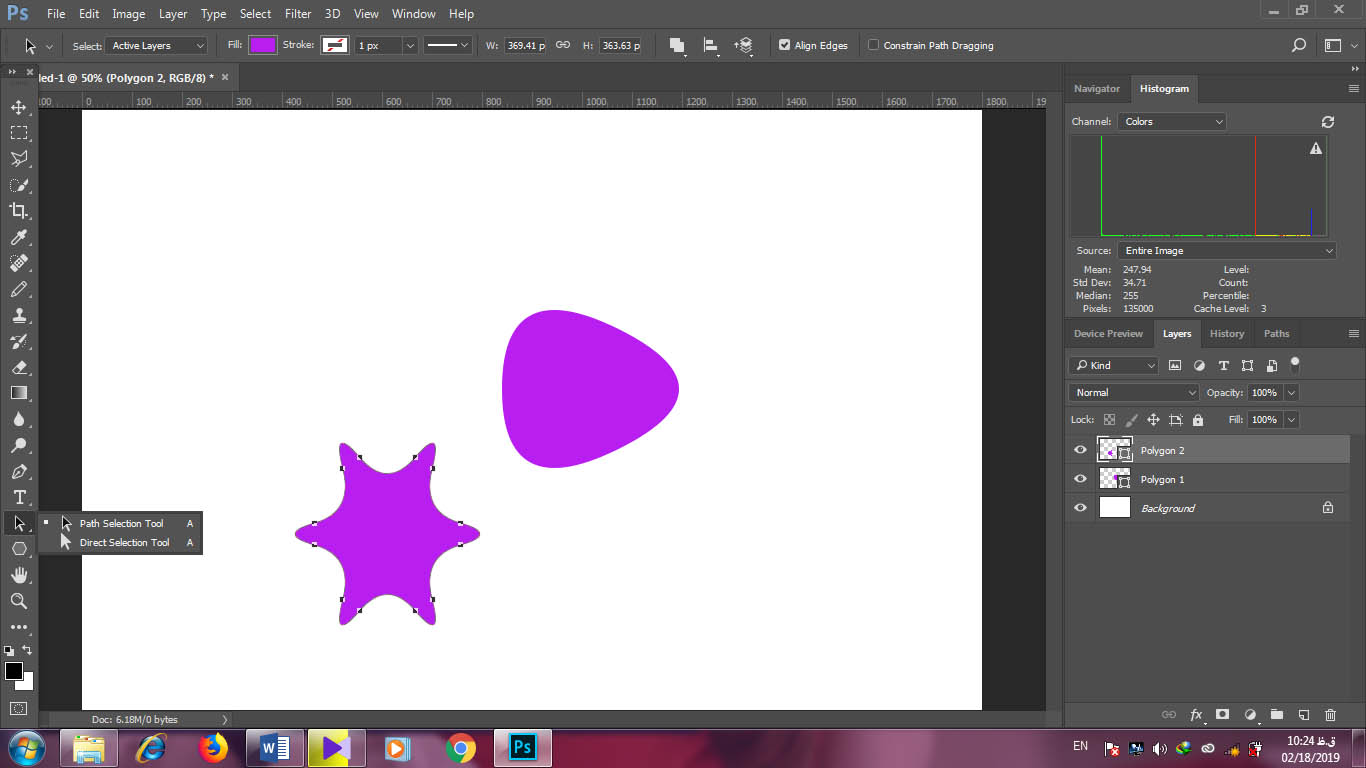Open the Search icon in options bar
This screenshot has height=768, width=1366.
1299,45
